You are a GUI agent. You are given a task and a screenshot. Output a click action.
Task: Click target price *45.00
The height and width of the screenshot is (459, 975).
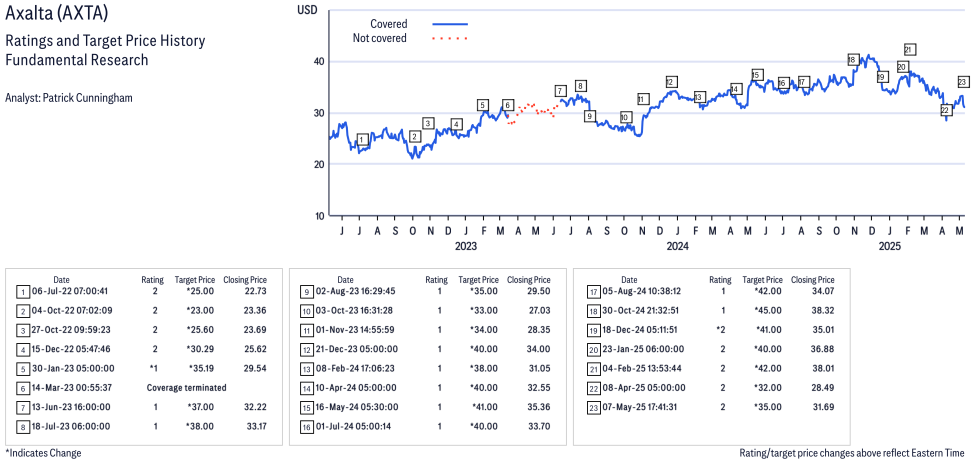768,310
